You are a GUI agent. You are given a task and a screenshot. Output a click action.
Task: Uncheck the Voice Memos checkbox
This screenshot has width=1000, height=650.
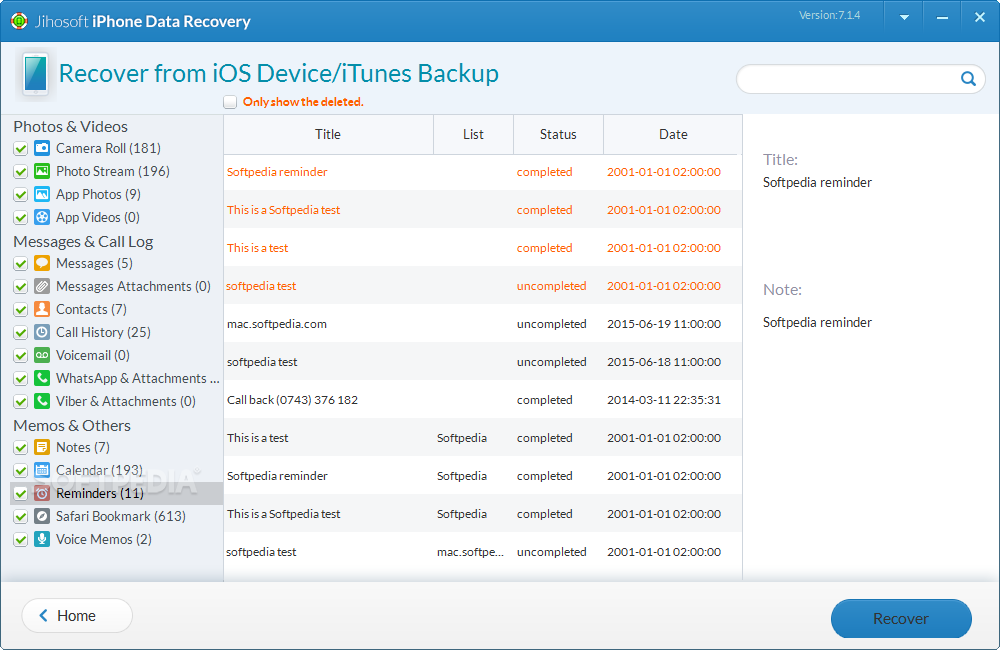pyautogui.click(x=20, y=539)
